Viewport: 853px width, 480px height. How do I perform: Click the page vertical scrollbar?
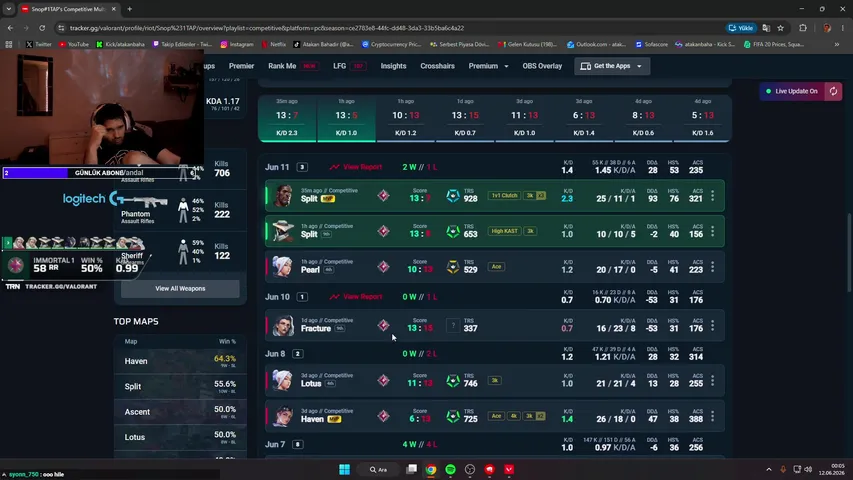849,254
